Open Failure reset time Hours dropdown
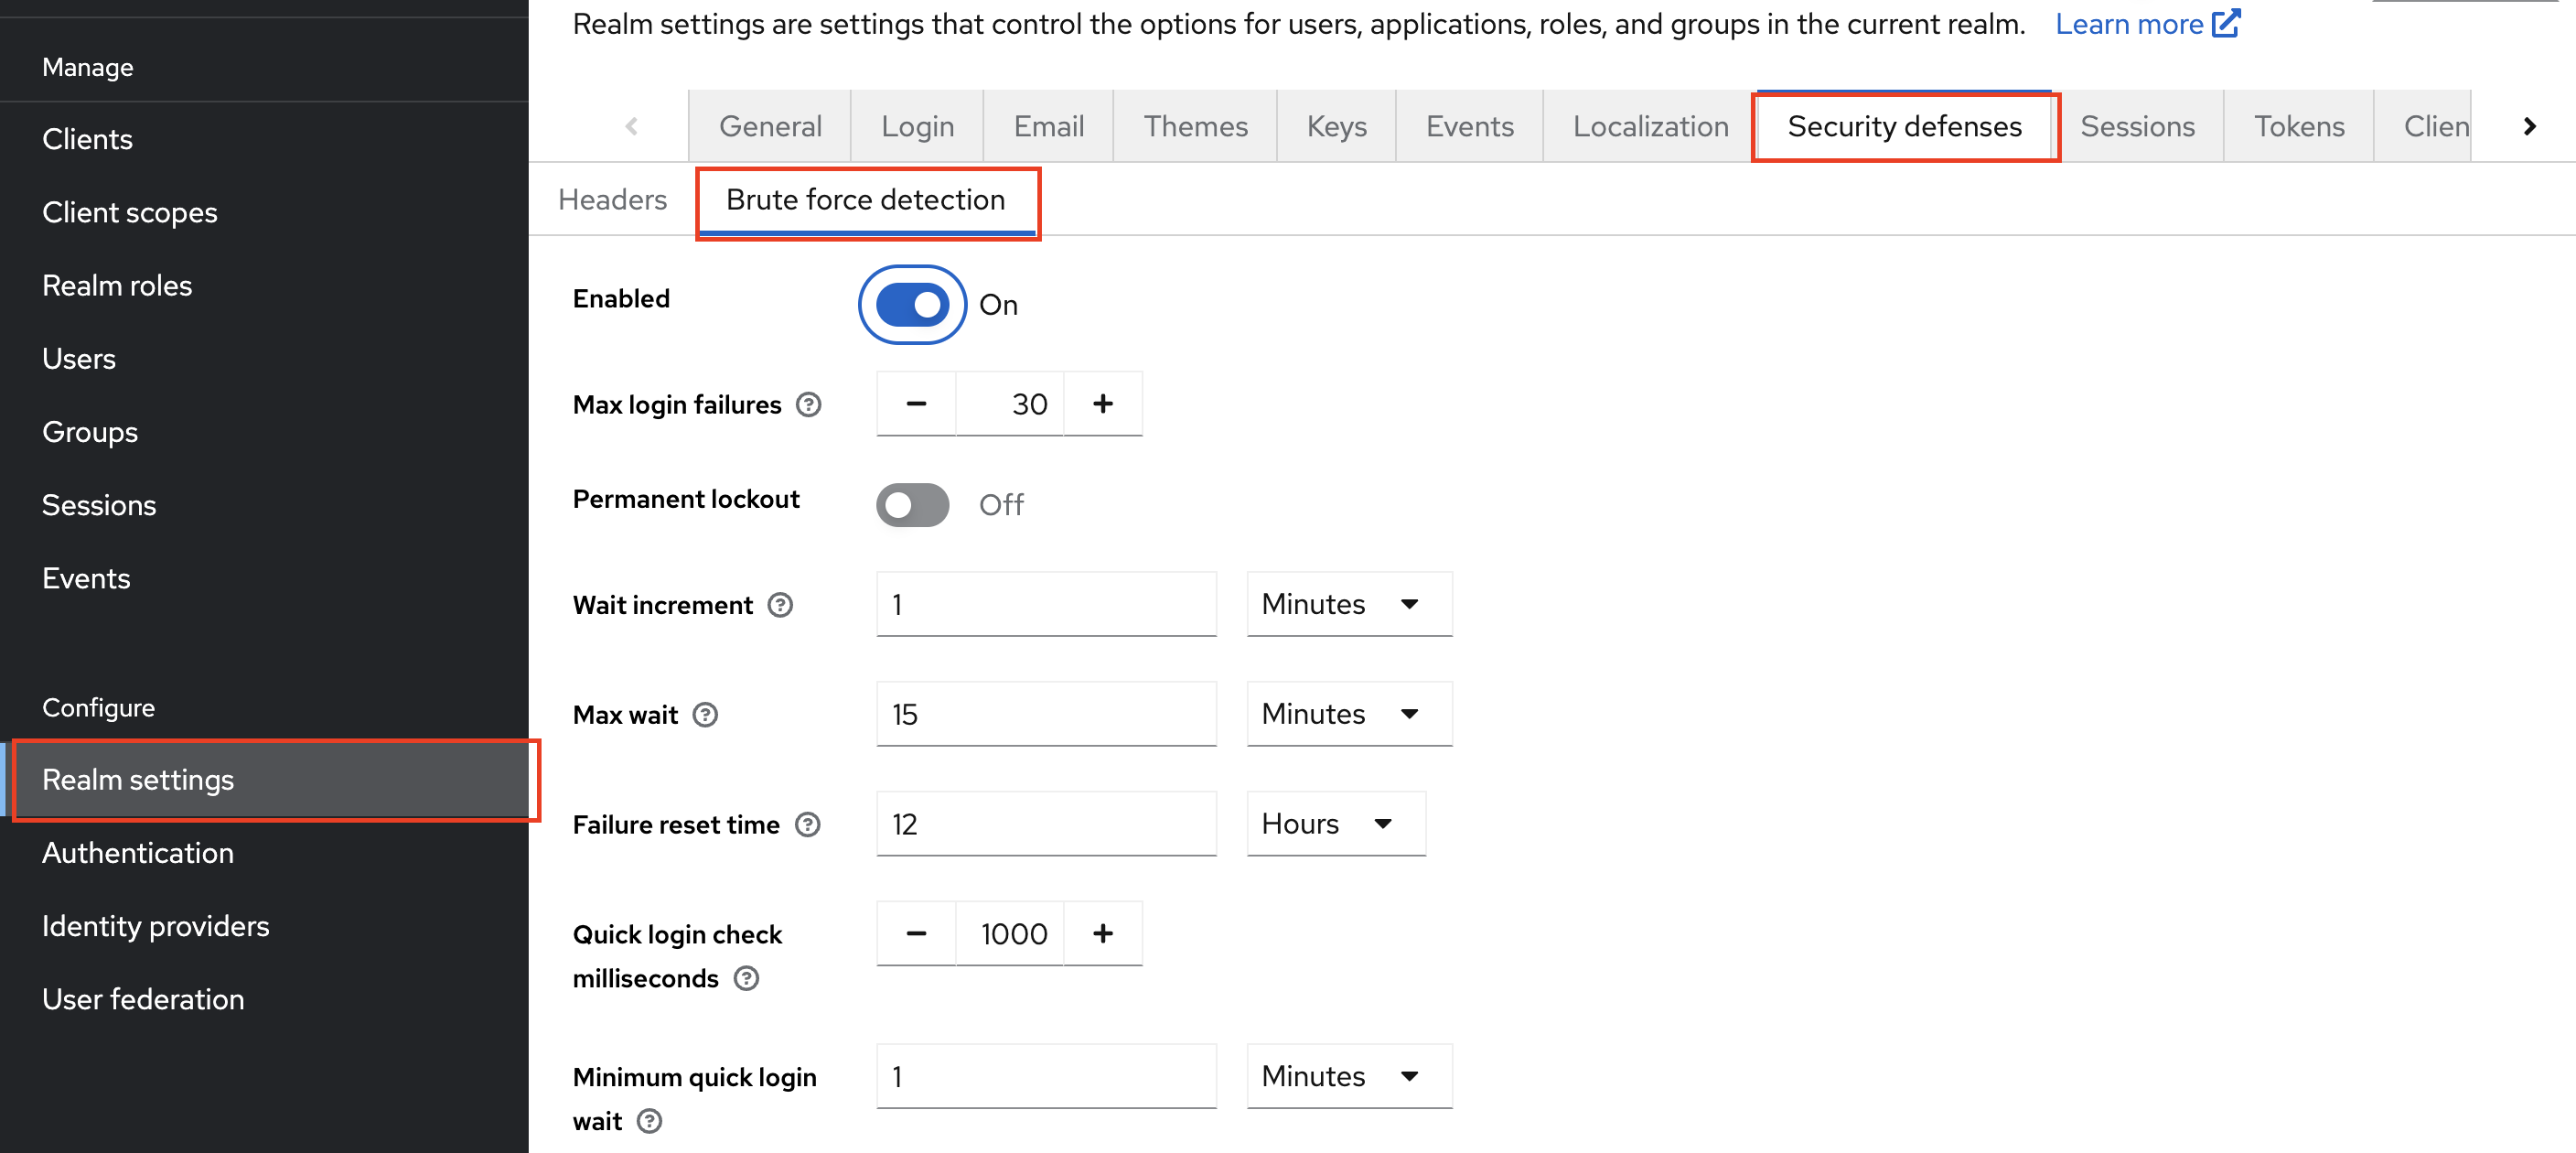This screenshot has width=2576, height=1153. (1336, 823)
